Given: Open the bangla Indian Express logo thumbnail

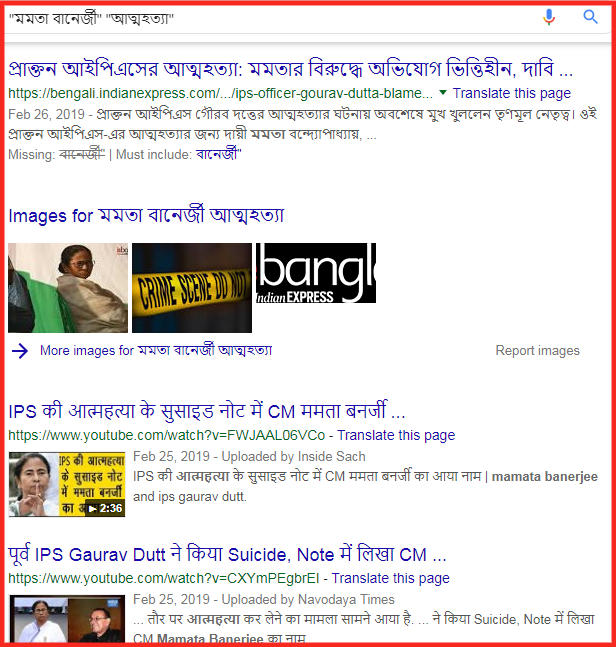Looking at the screenshot, I should point(316,273).
